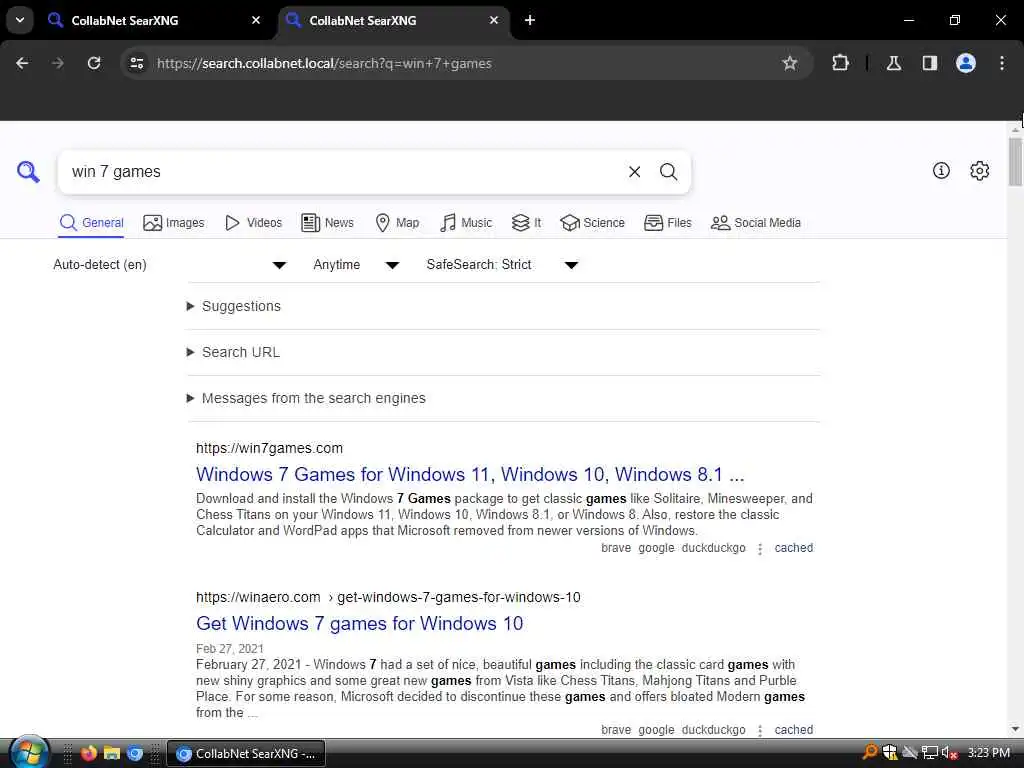Image resolution: width=1024 pixels, height=768 pixels.
Task: Open the browser profile avatar
Action: point(966,63)
